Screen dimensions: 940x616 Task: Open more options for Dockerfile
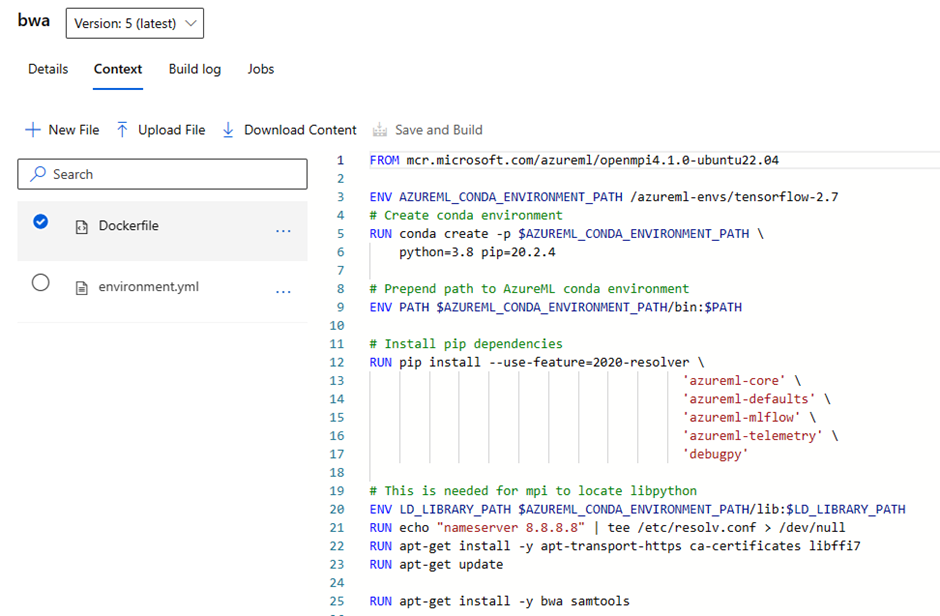[x=283, y=231]
